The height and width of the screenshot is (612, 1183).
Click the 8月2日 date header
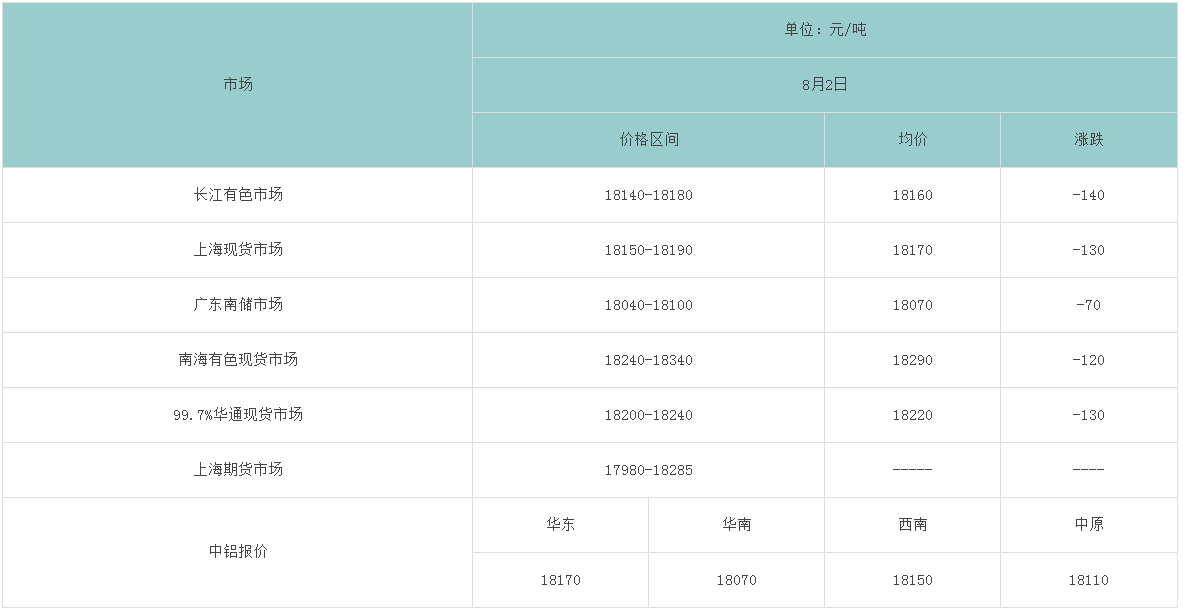click(825, 85)
